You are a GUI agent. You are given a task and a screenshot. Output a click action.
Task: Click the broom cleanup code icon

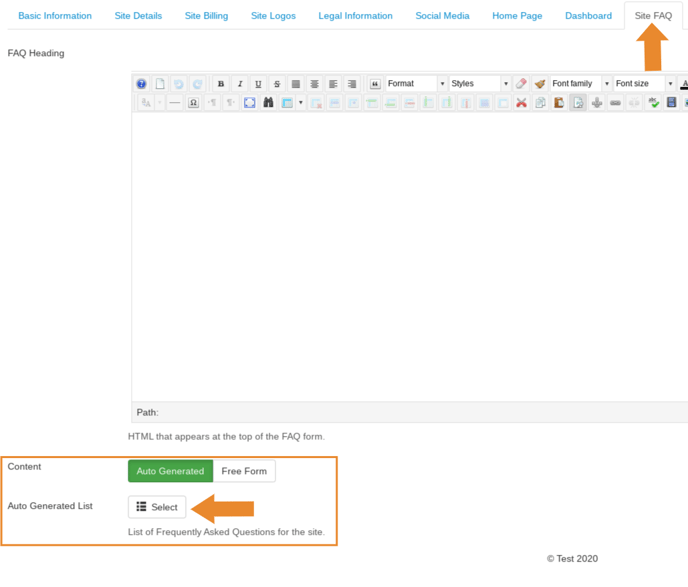tap(540, 84)
